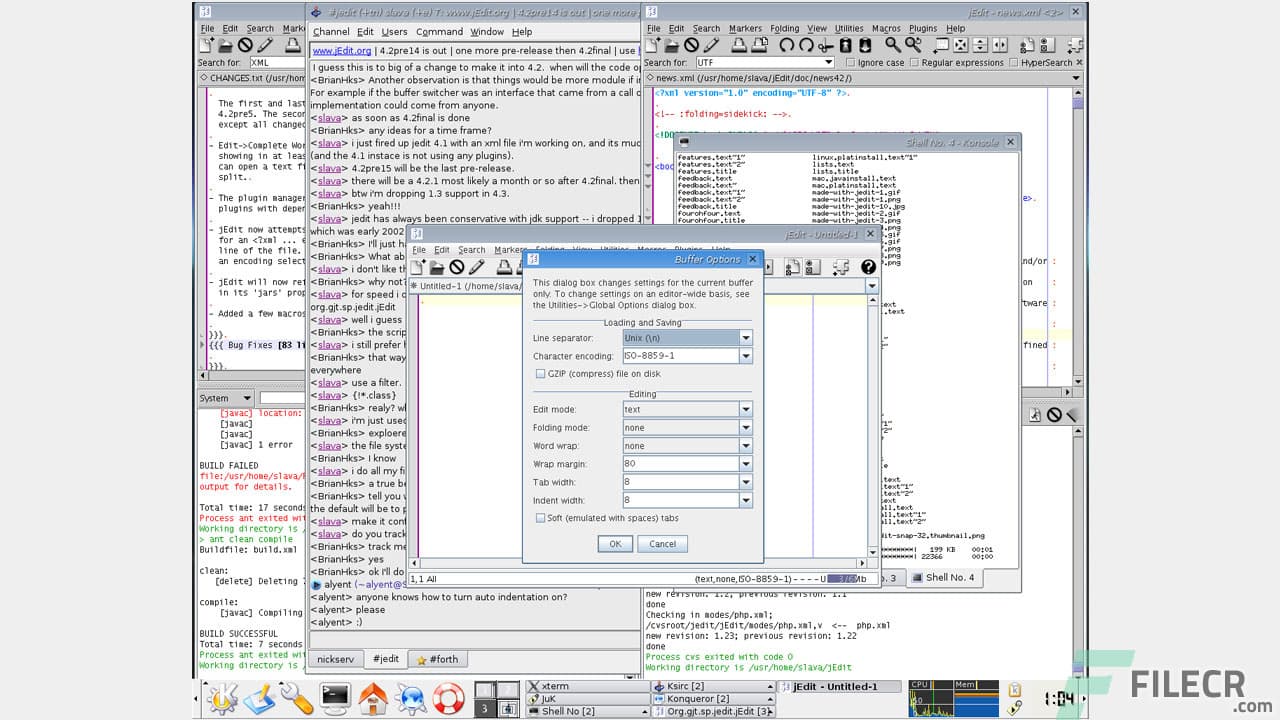The height and width of the screenshot is (720, 1280).
Task: Click OK in Buffer Options dialog
Action: coord(614,544)
